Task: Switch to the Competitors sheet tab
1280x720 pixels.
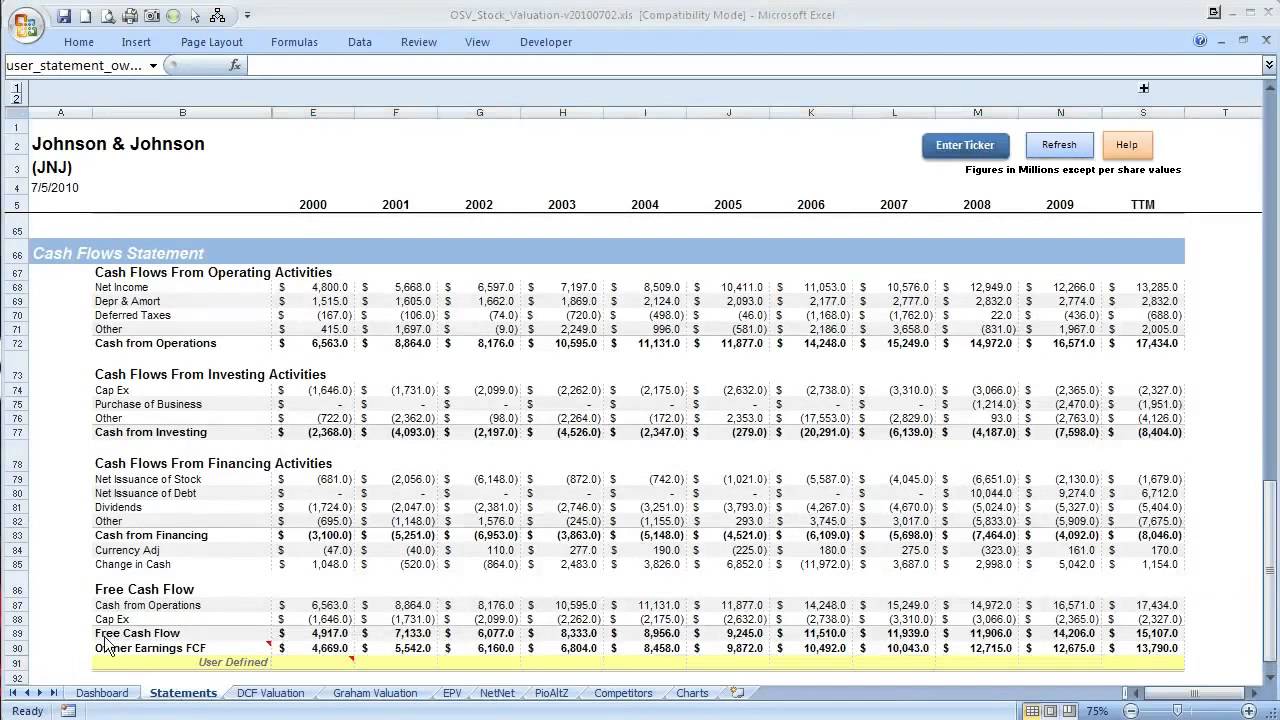Action: click(x=623, y=693)
